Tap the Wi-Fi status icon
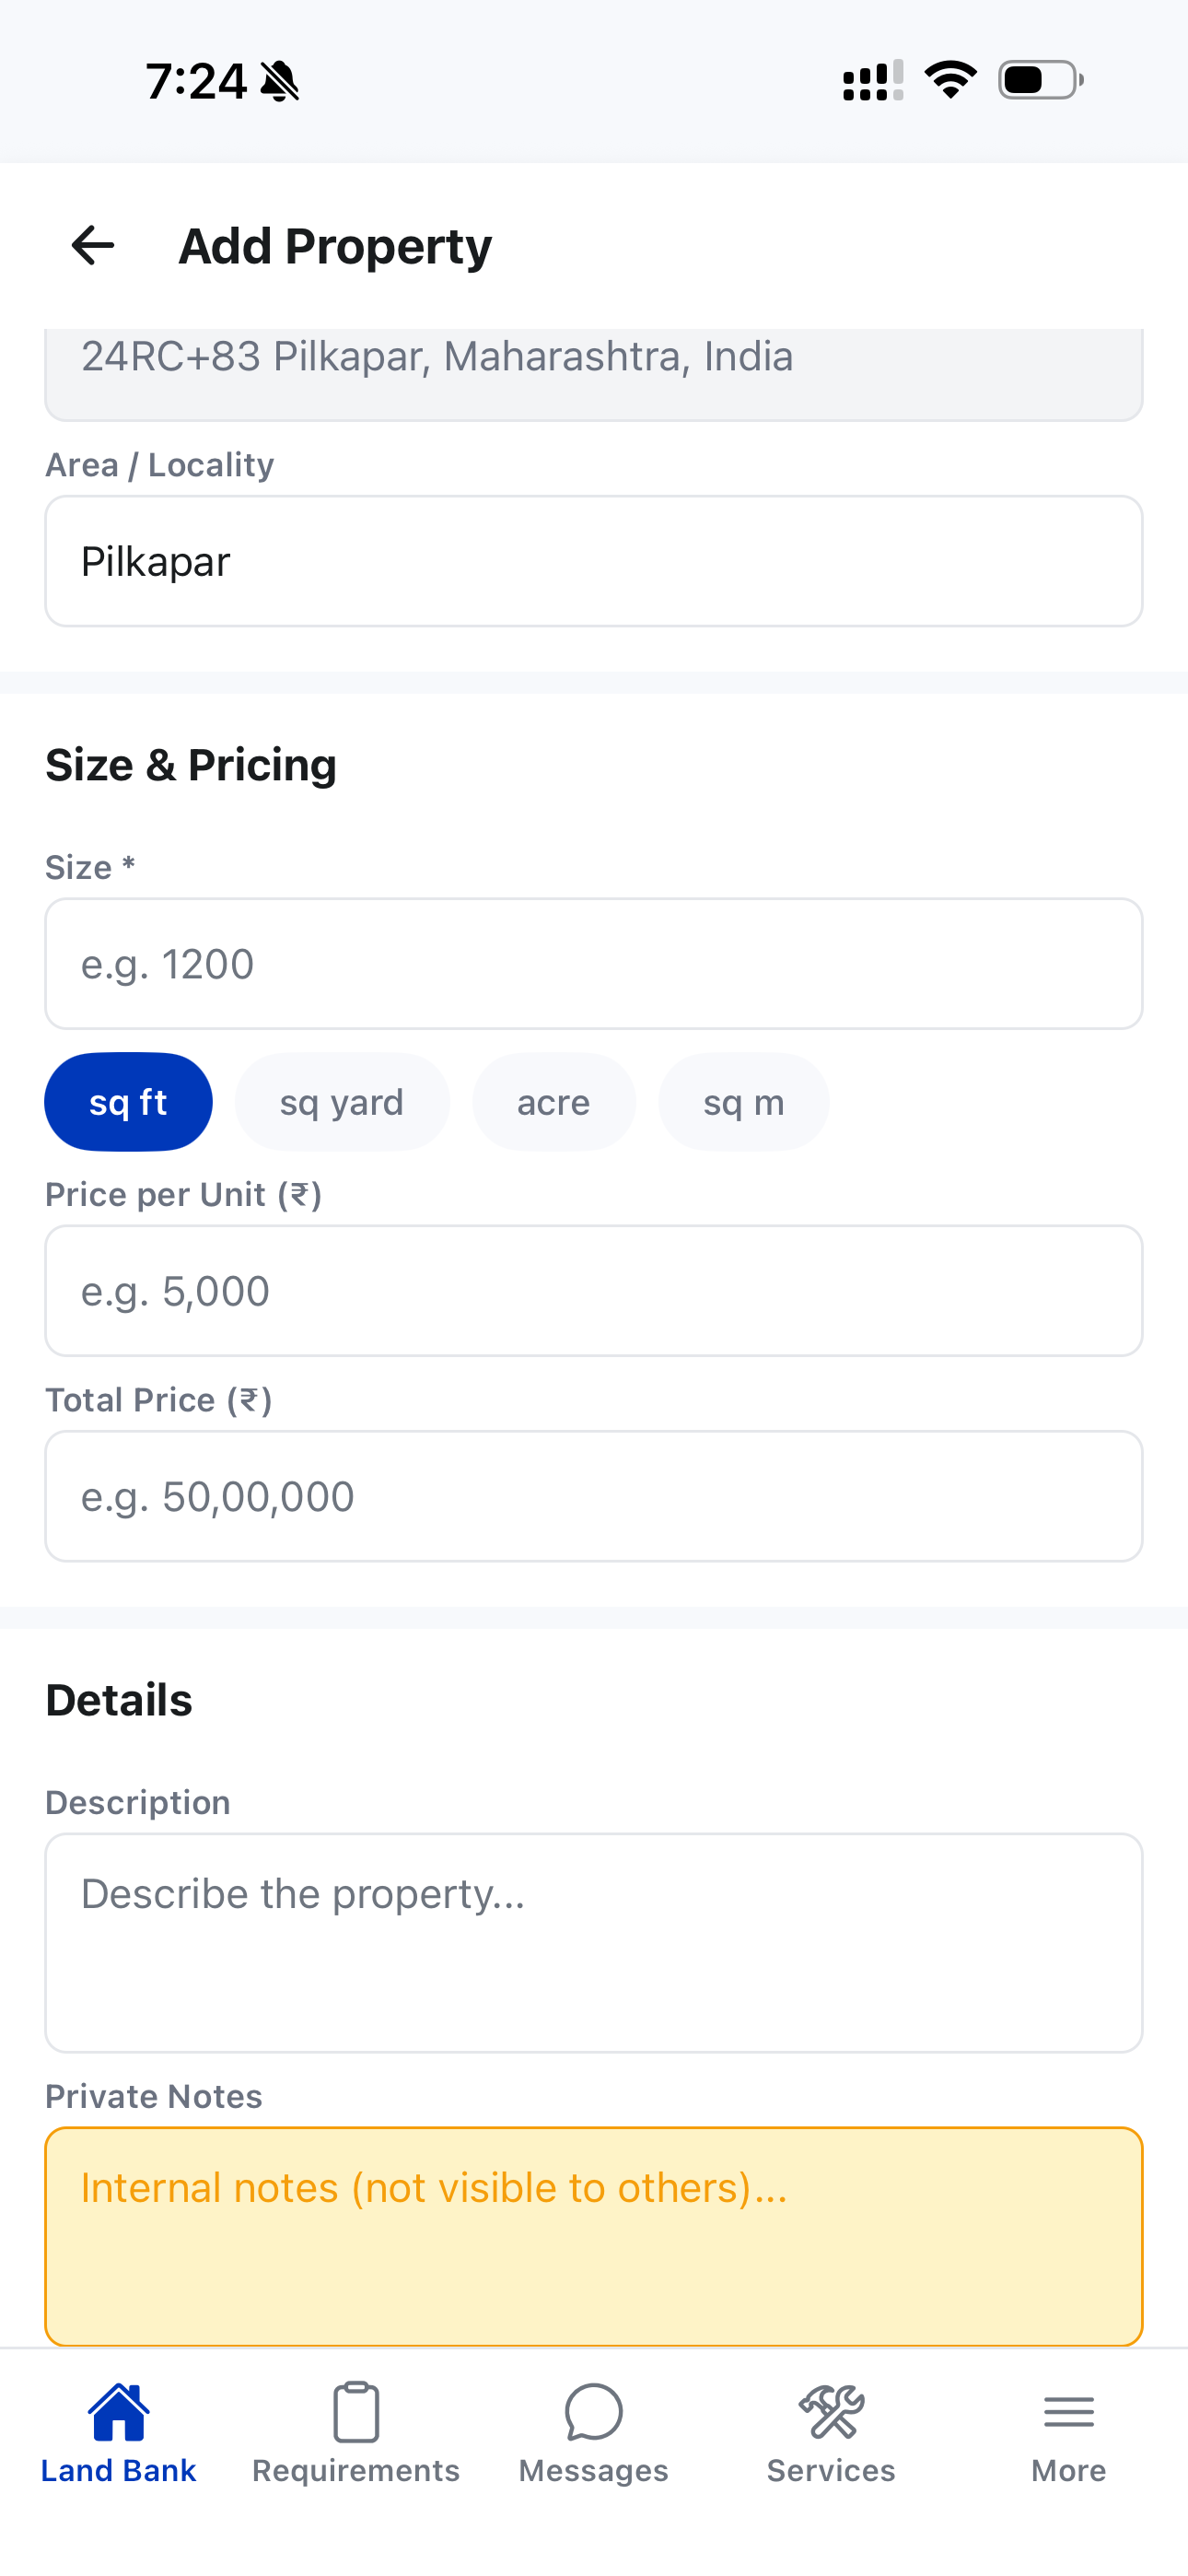Screen dimensions: 1188x2576 pyautogui.click(x=950, y=80)
